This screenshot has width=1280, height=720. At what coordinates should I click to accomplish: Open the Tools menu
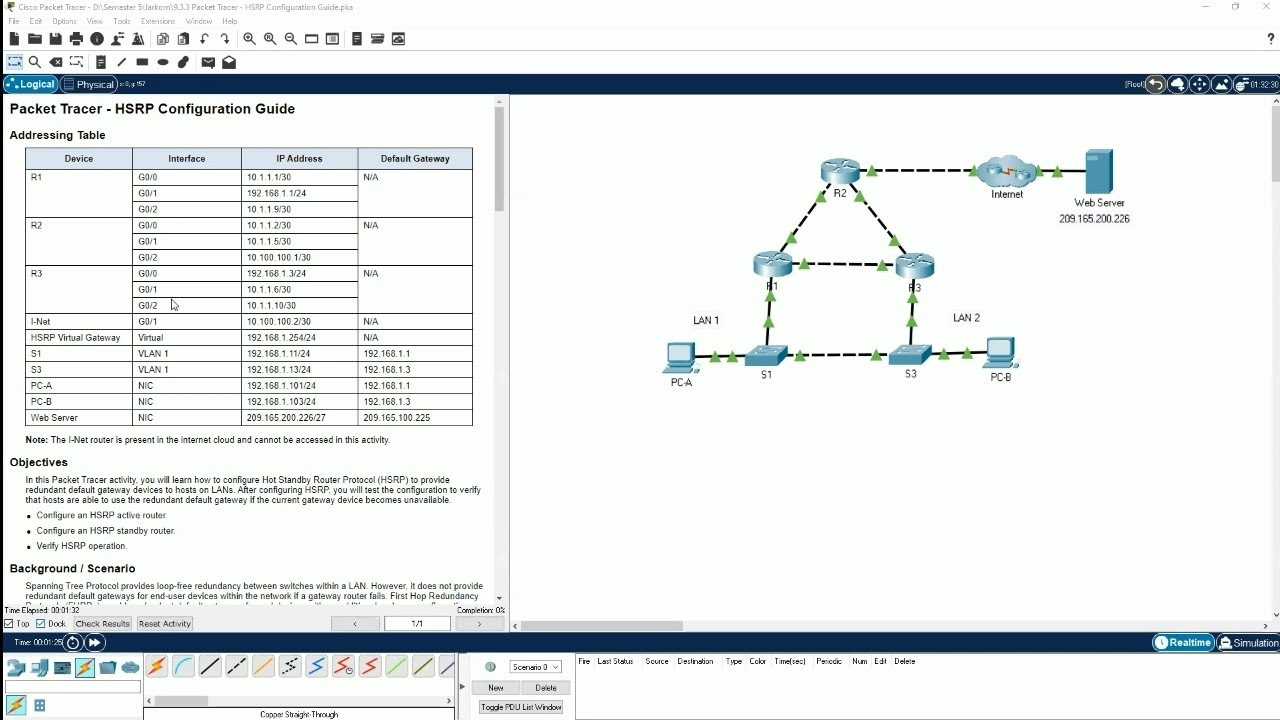coord(122,21)
